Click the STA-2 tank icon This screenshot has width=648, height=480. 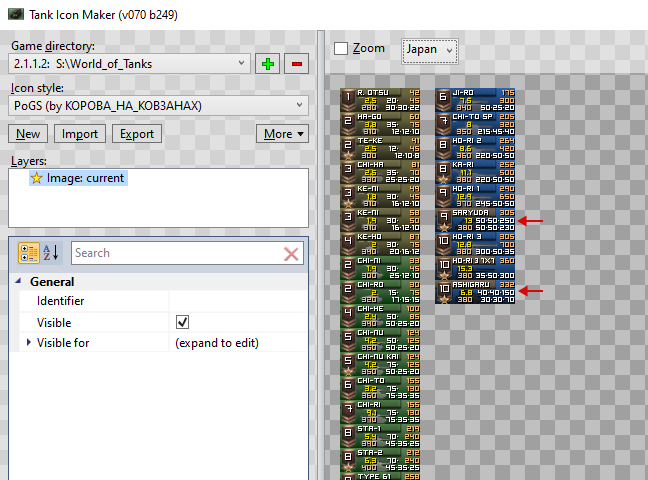pos(380,459)
